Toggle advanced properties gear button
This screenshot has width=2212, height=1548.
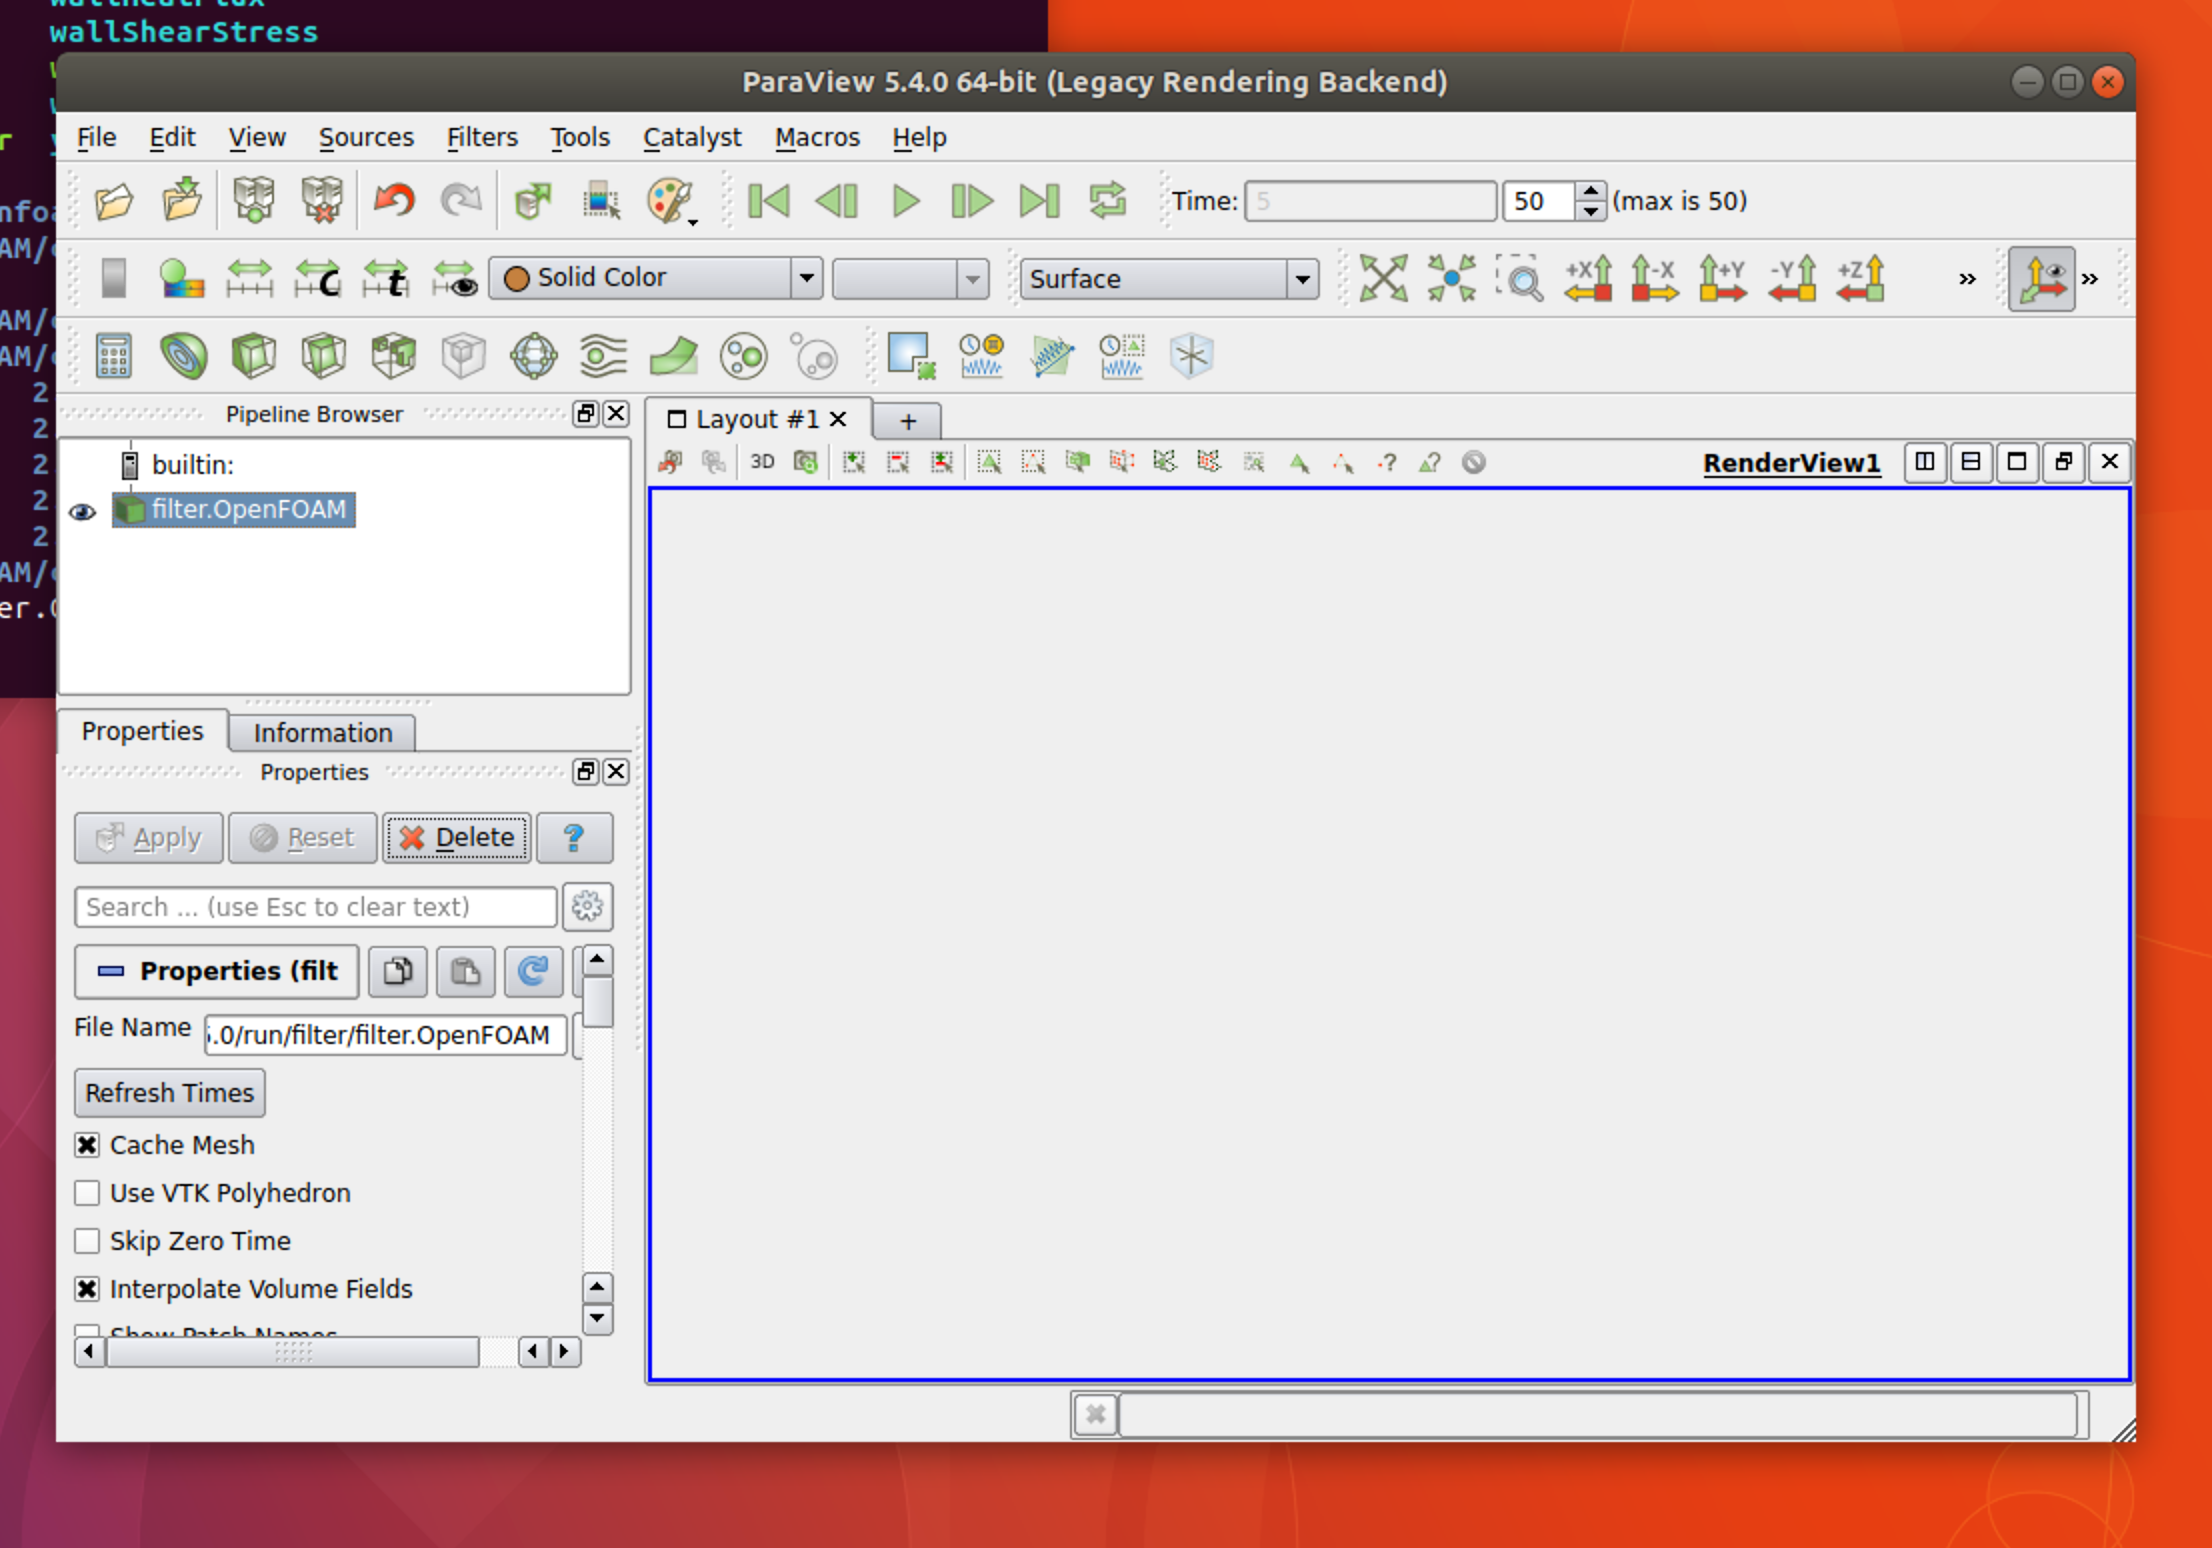pyautogui.click(x=587, y=907)
